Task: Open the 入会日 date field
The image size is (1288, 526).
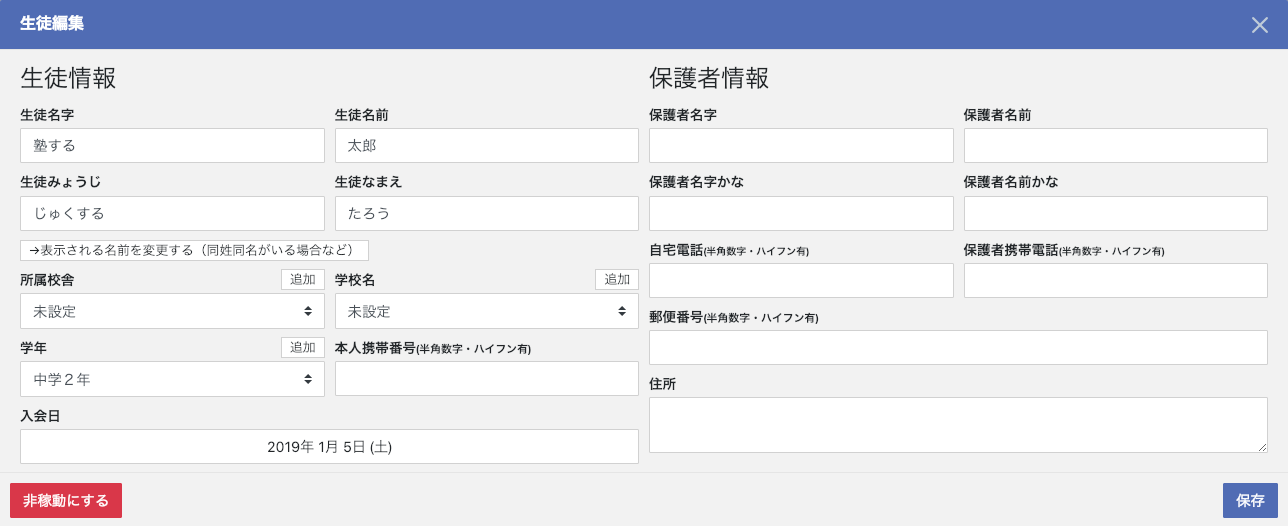Action: click(x=329, y=447)
